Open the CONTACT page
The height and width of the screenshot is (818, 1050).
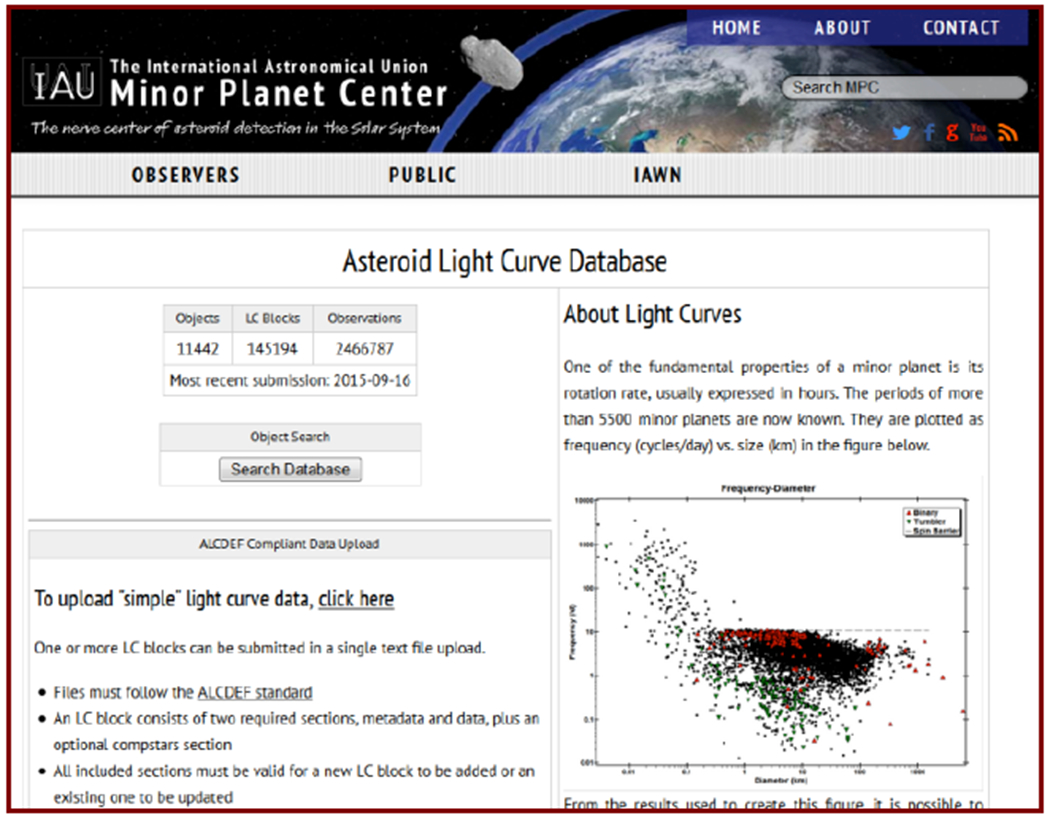tap(960, 28)
